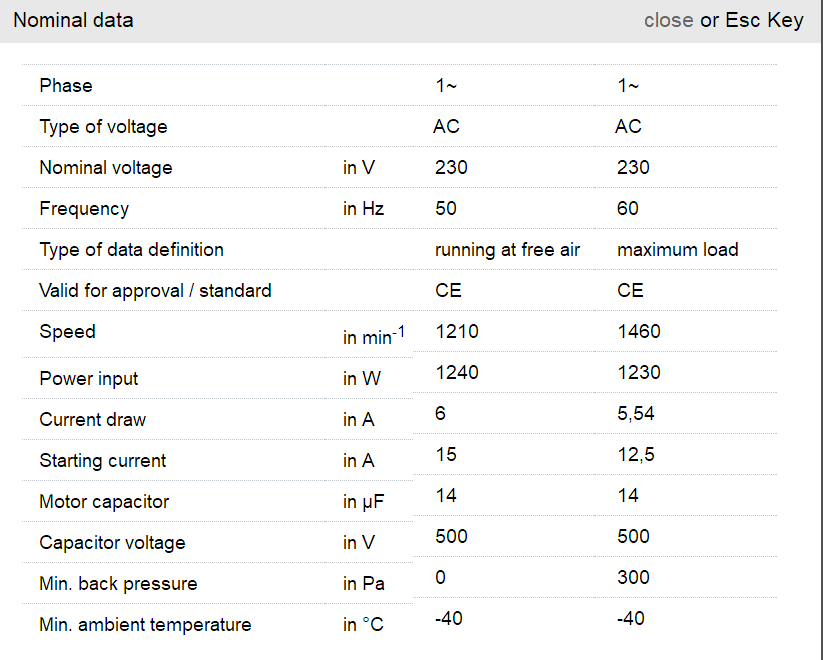
Task: Select the "Nominal voltage" row label
Action: [105, 168]
